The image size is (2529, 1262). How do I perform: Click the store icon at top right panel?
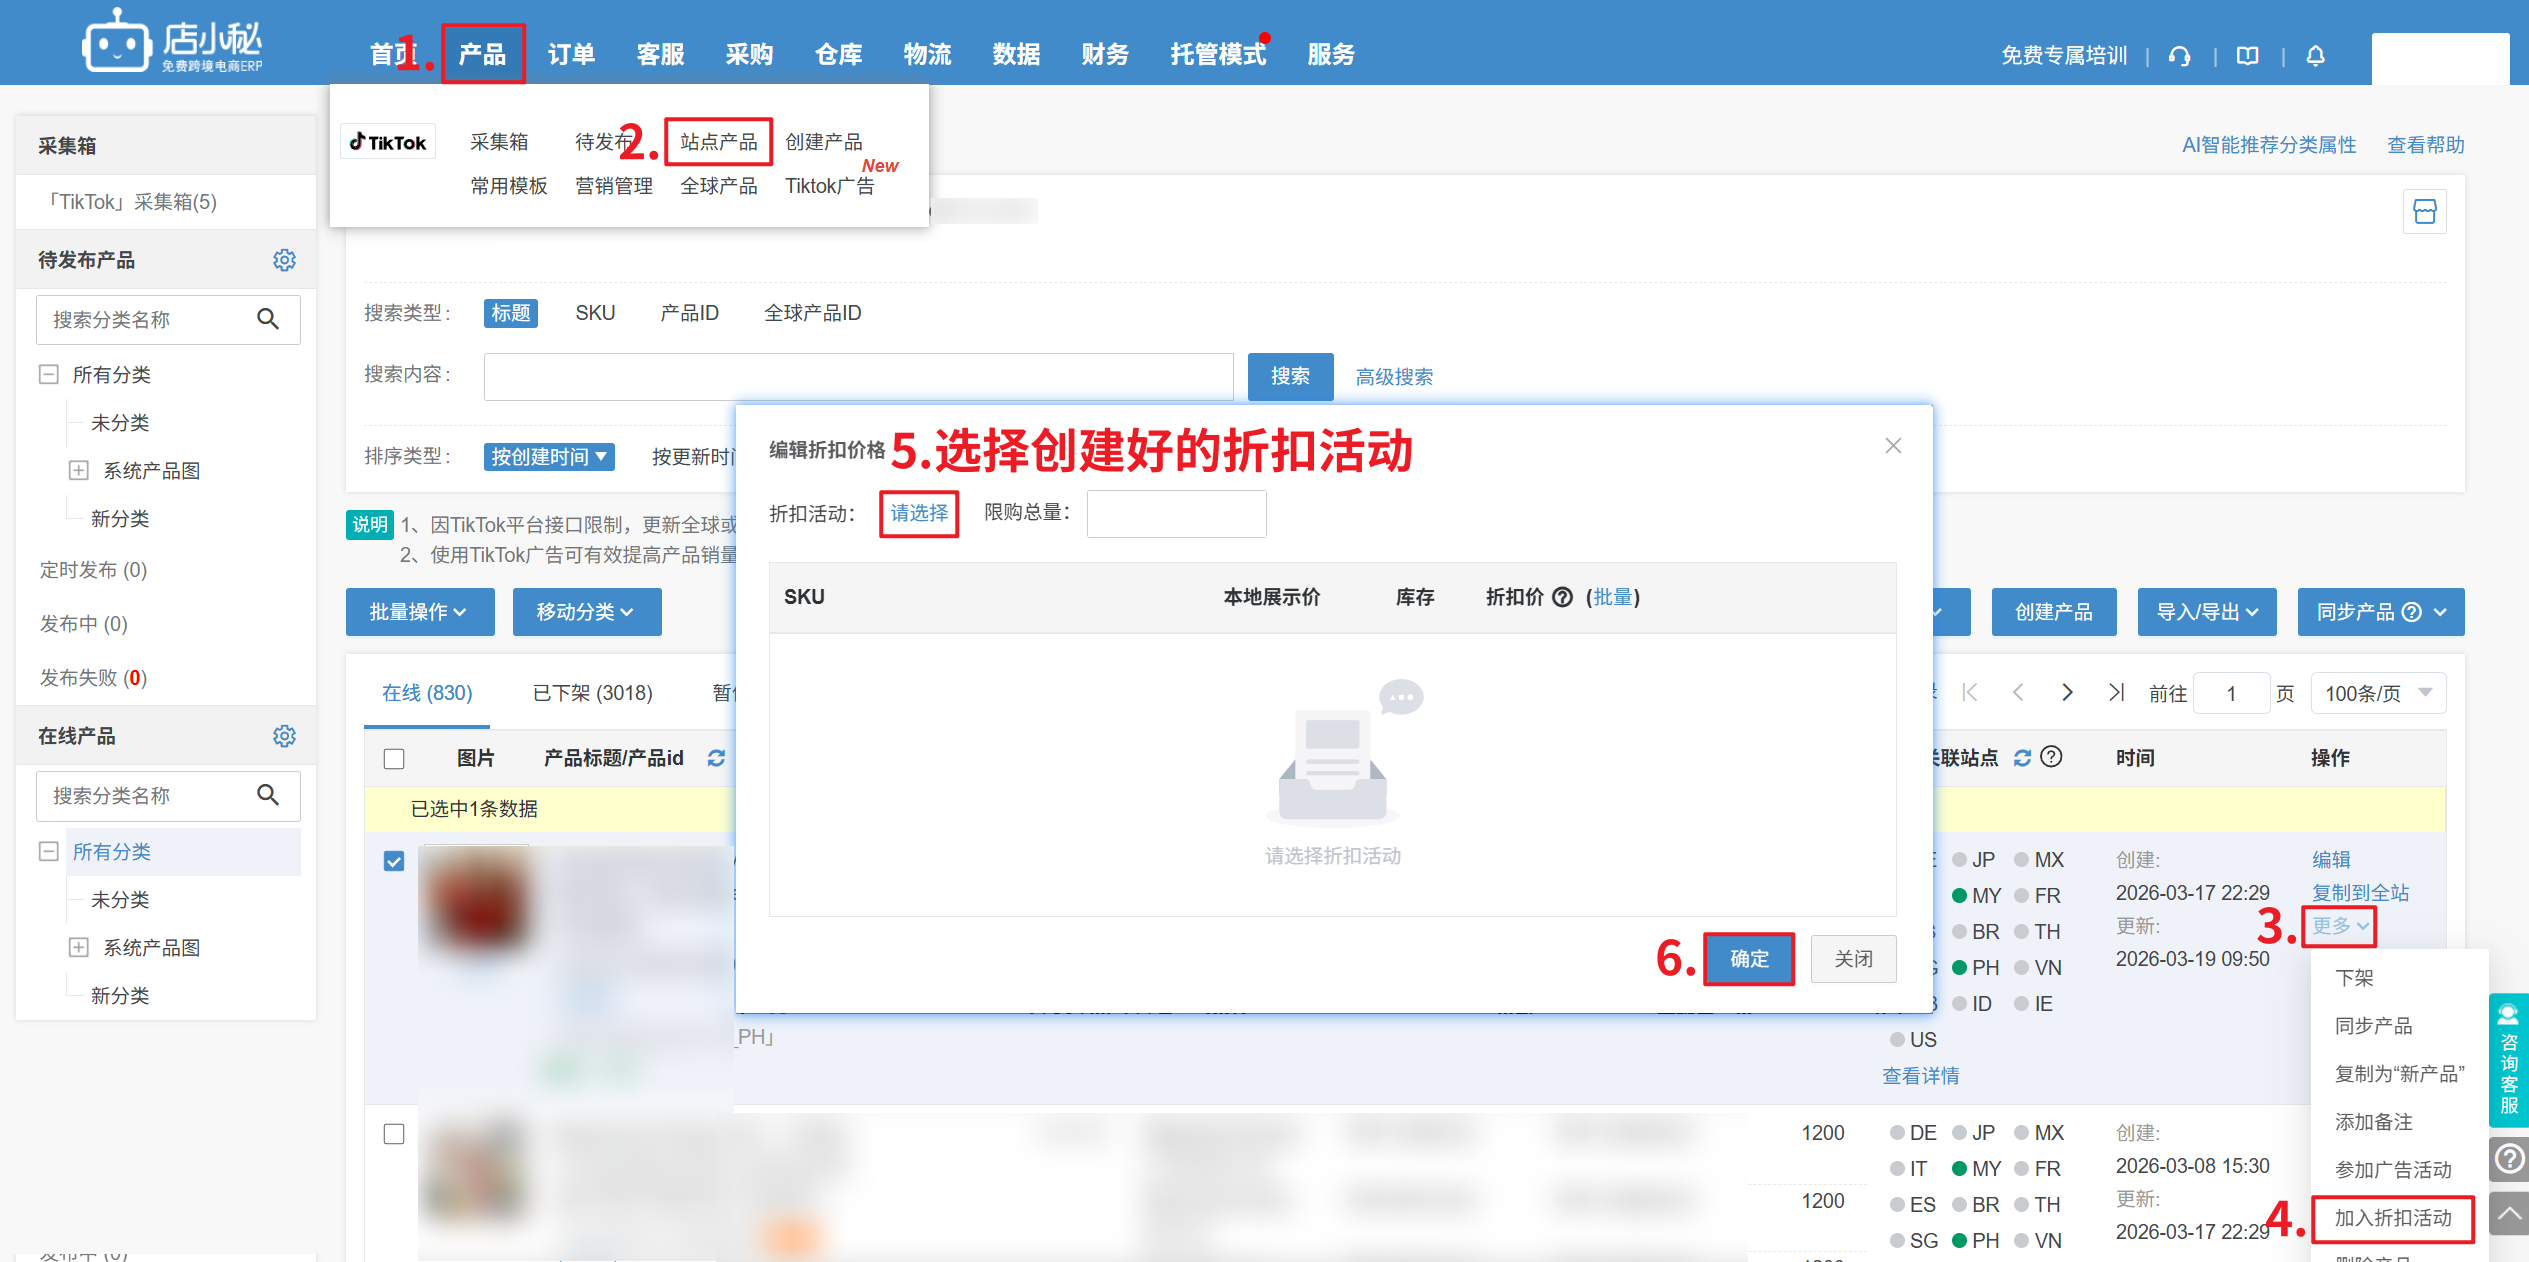[2424, 211]
